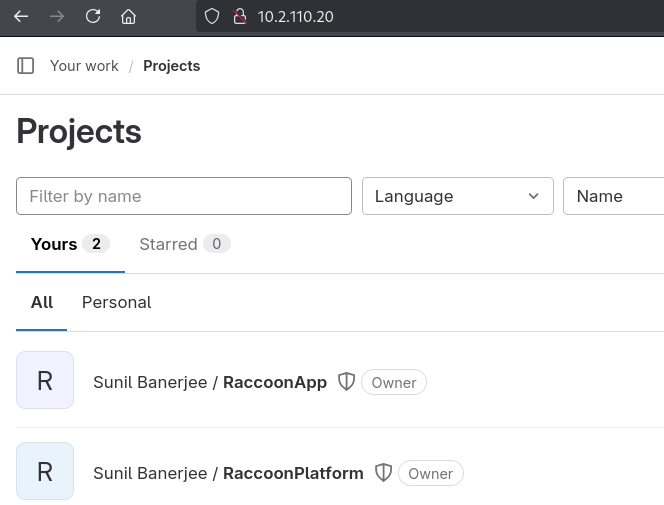Click the RaccoonApp private shield icon
This screenshot has width=664, height=505.
coord(346,382)
